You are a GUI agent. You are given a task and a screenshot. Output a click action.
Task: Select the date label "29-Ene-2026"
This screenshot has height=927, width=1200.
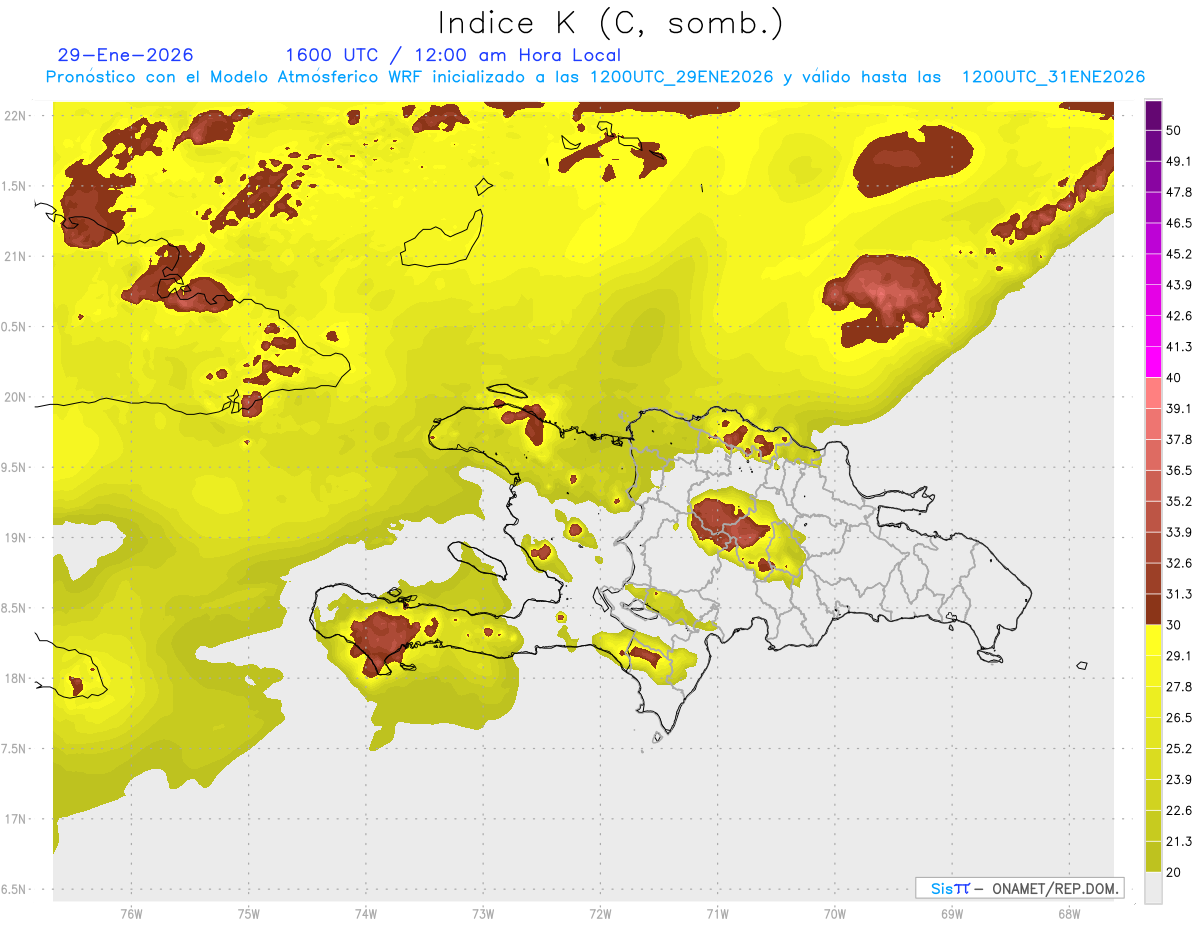pos(126,55)
